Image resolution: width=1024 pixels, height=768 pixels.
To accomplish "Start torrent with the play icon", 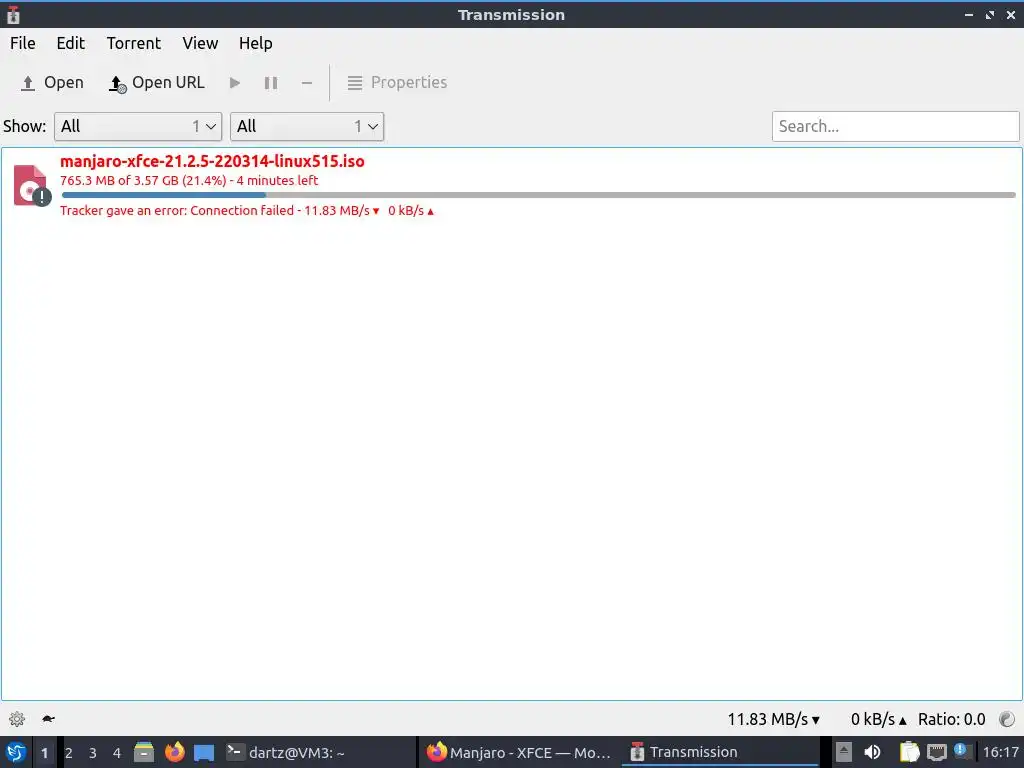I will [234, 83].
